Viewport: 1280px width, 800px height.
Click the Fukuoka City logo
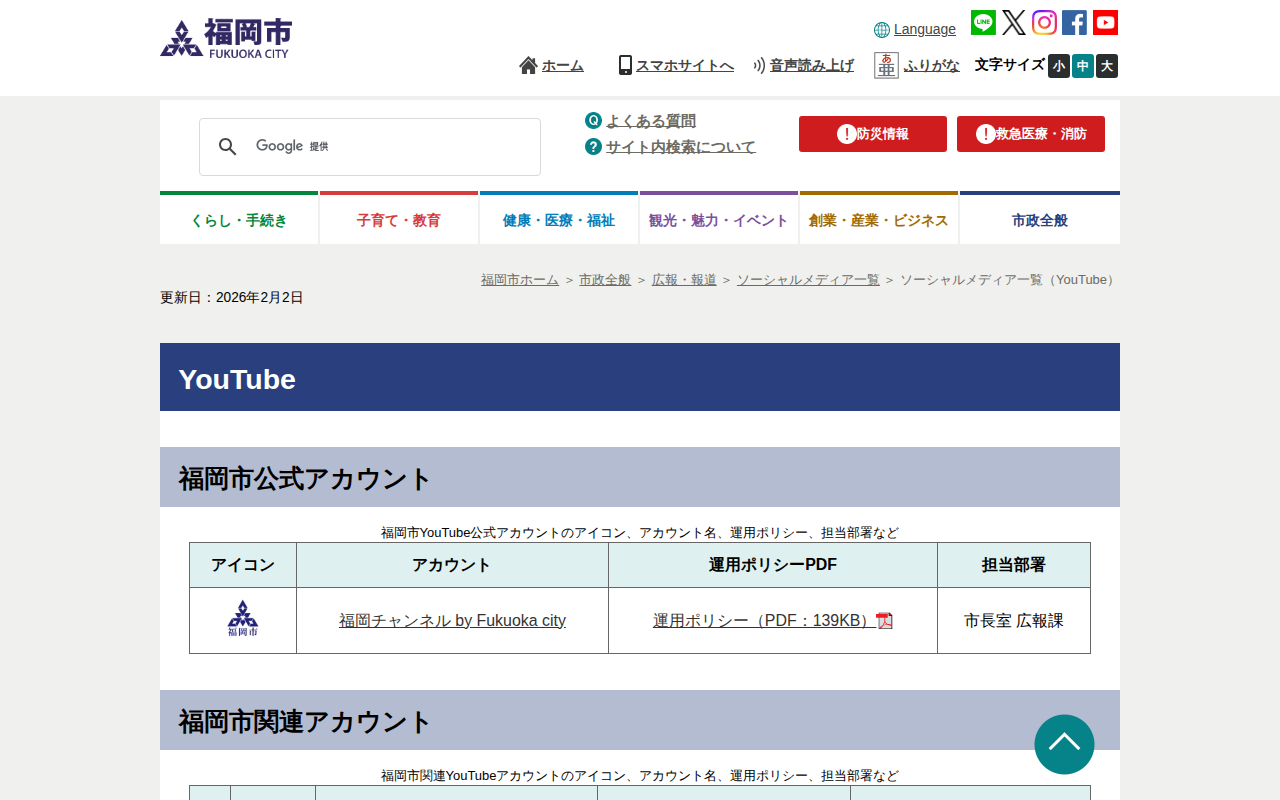pyautogui.click(x=226, y=39)
